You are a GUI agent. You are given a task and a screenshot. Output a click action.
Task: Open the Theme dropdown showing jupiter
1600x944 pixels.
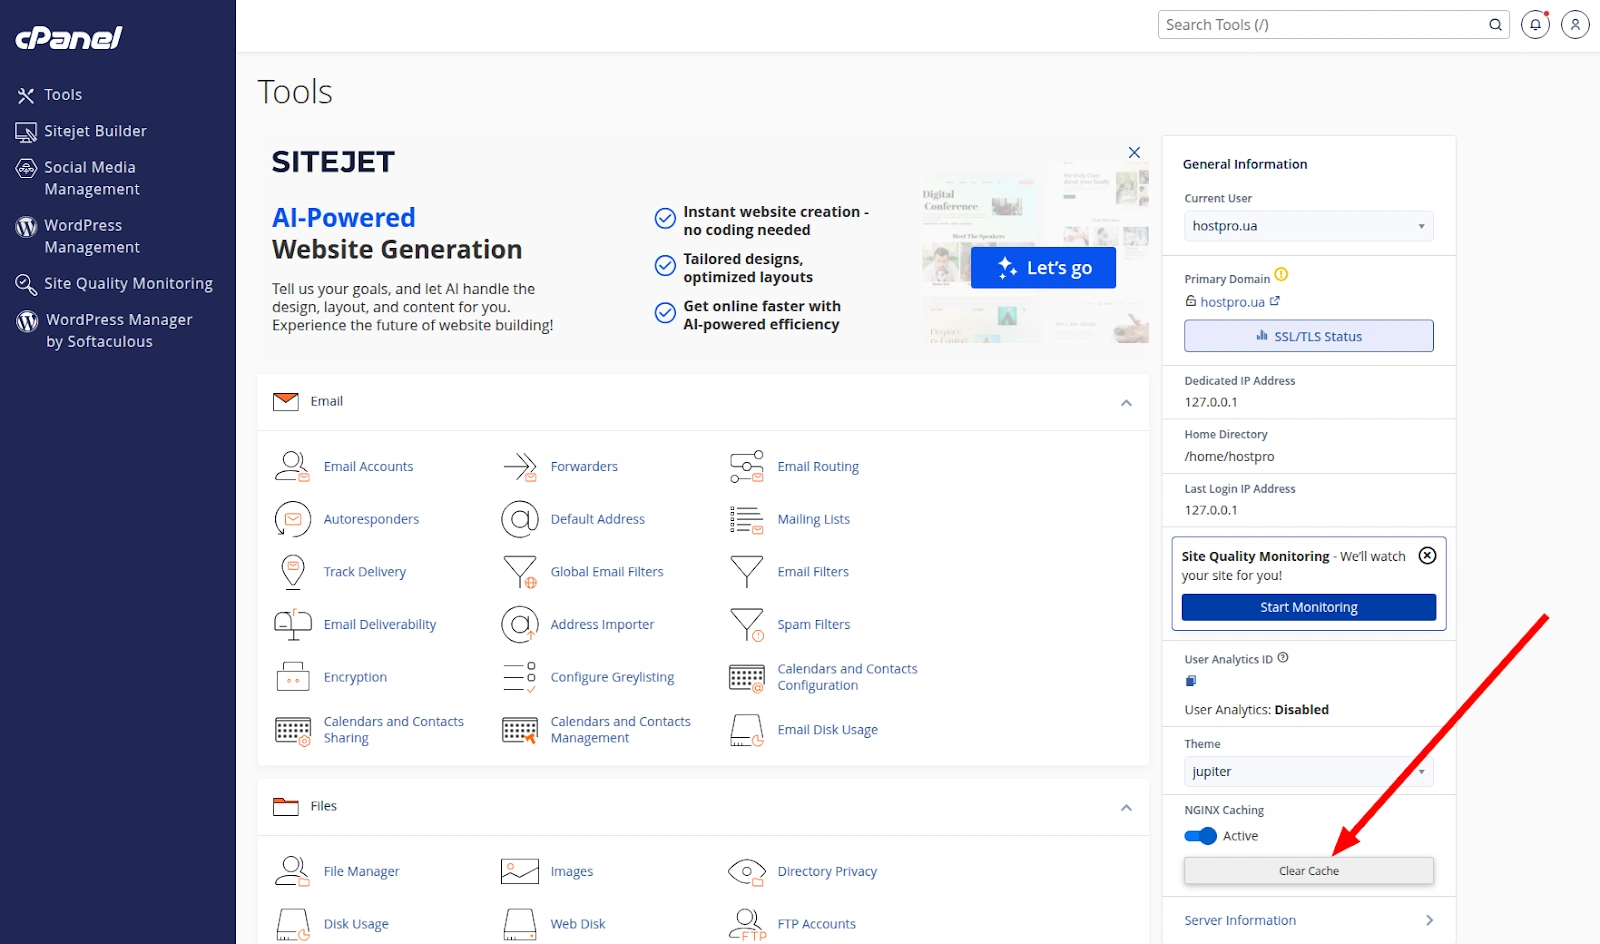click(1308, 772)
